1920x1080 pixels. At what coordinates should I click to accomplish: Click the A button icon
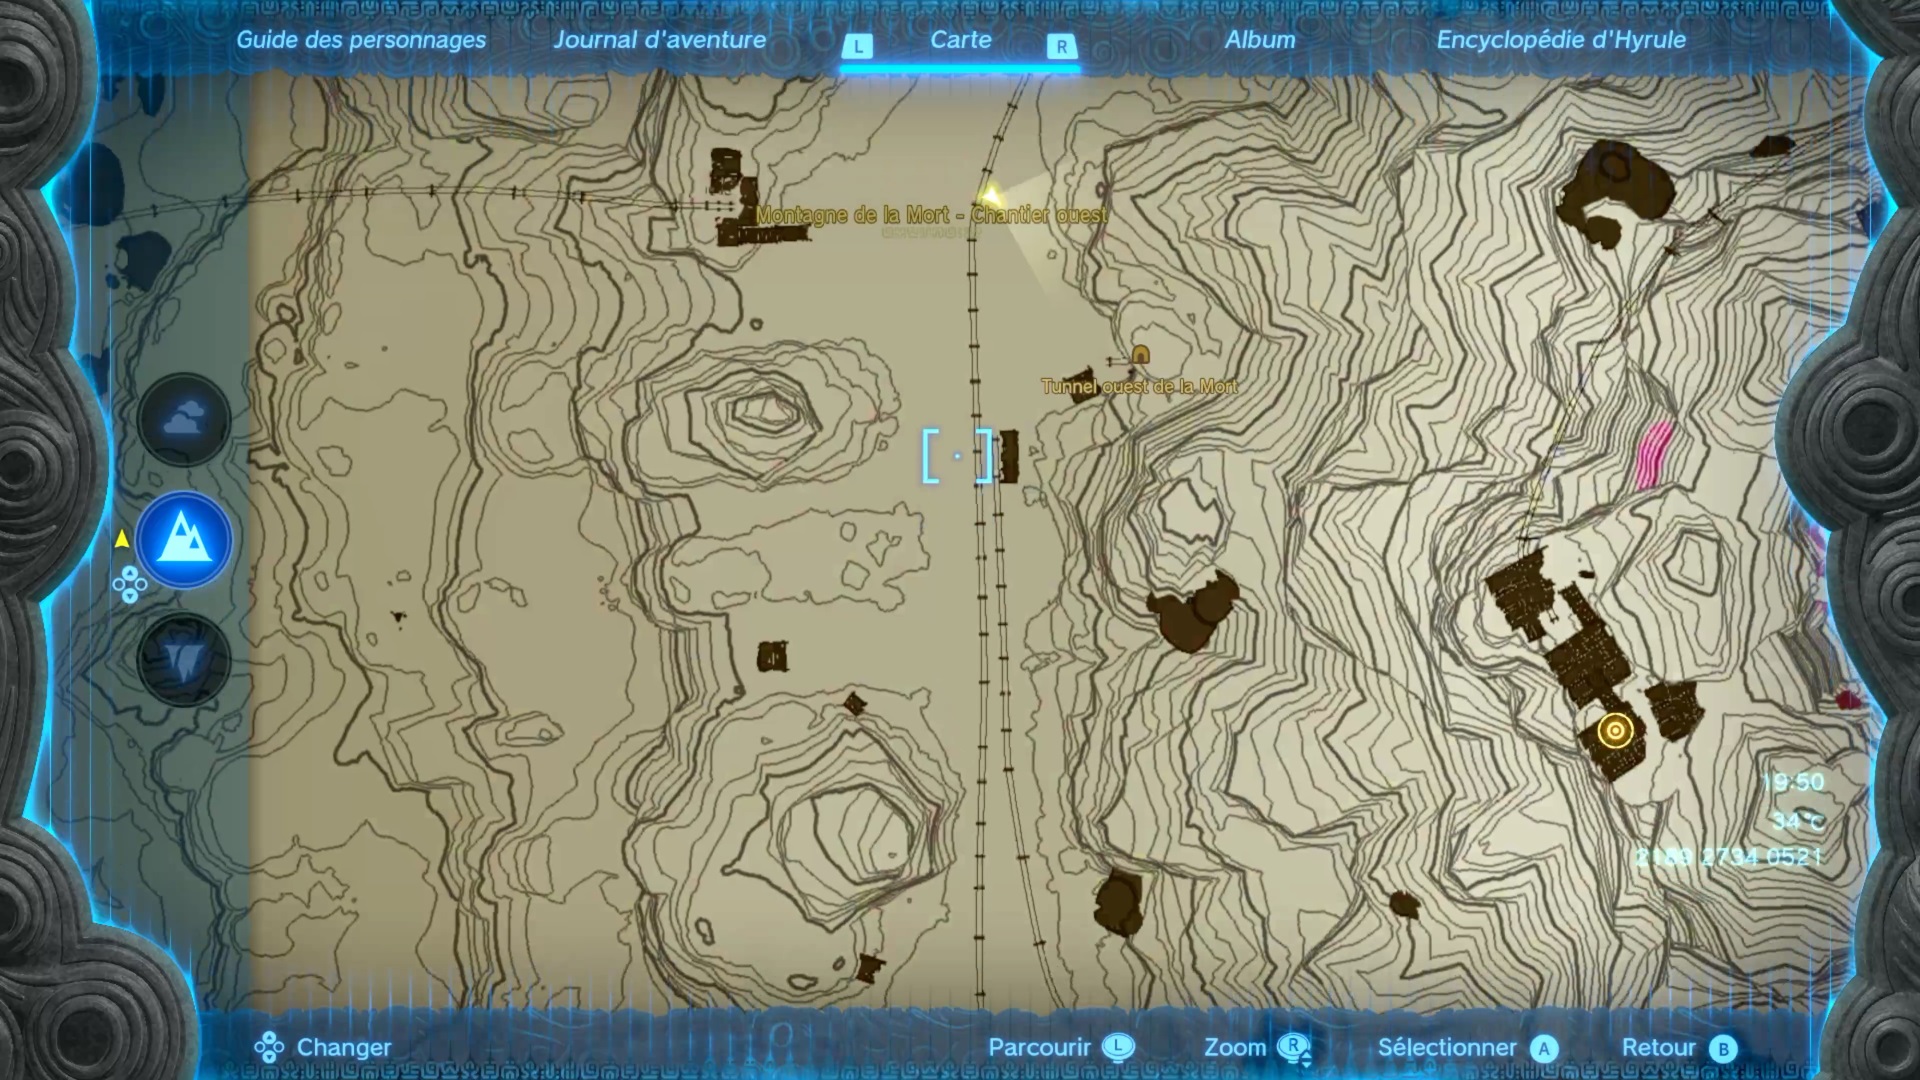pyautogui.click(x=1544, y=1048)
